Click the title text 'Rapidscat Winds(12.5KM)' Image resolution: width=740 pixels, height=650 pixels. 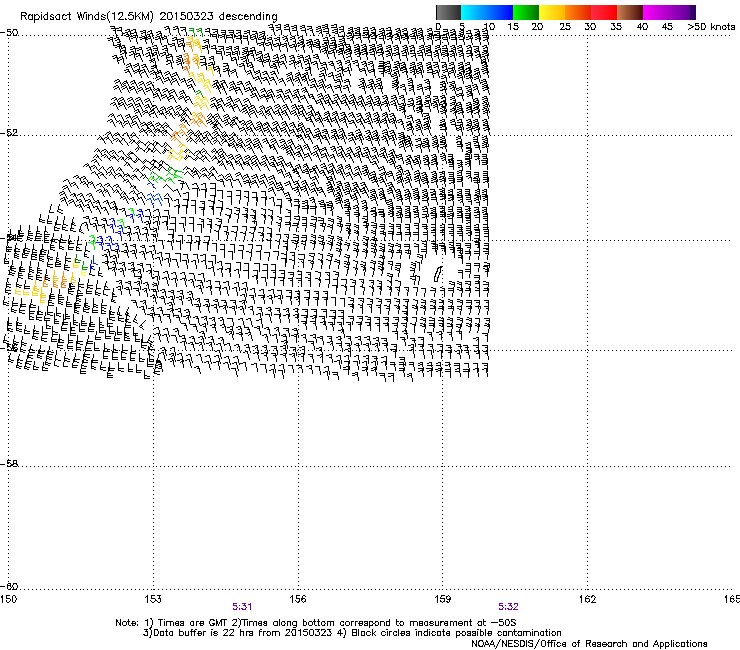[87, 17]
